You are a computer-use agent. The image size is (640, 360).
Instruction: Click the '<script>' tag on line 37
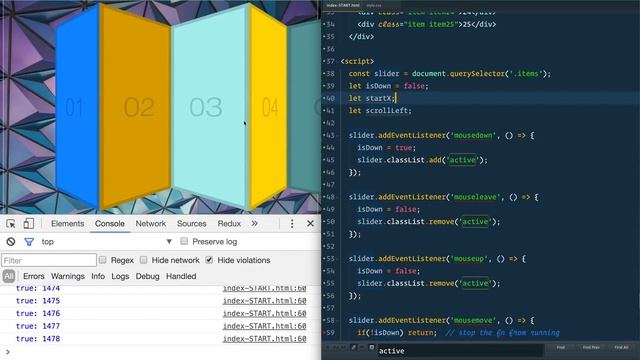tap(357, 61)
